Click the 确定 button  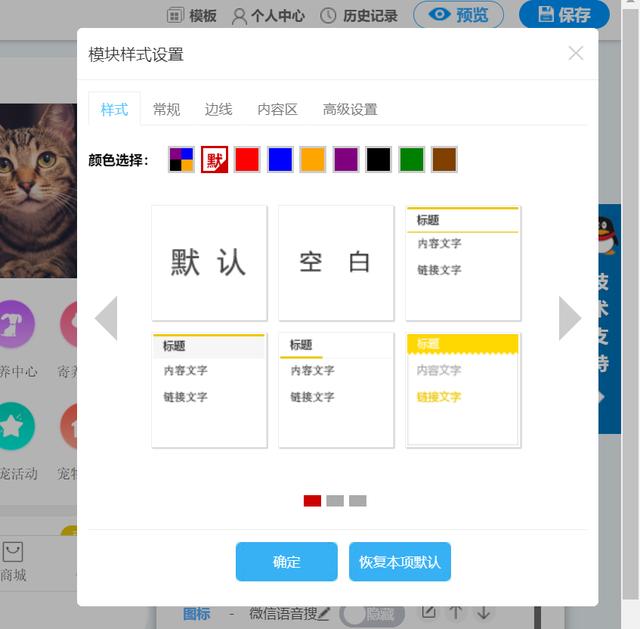coord(287,562)
